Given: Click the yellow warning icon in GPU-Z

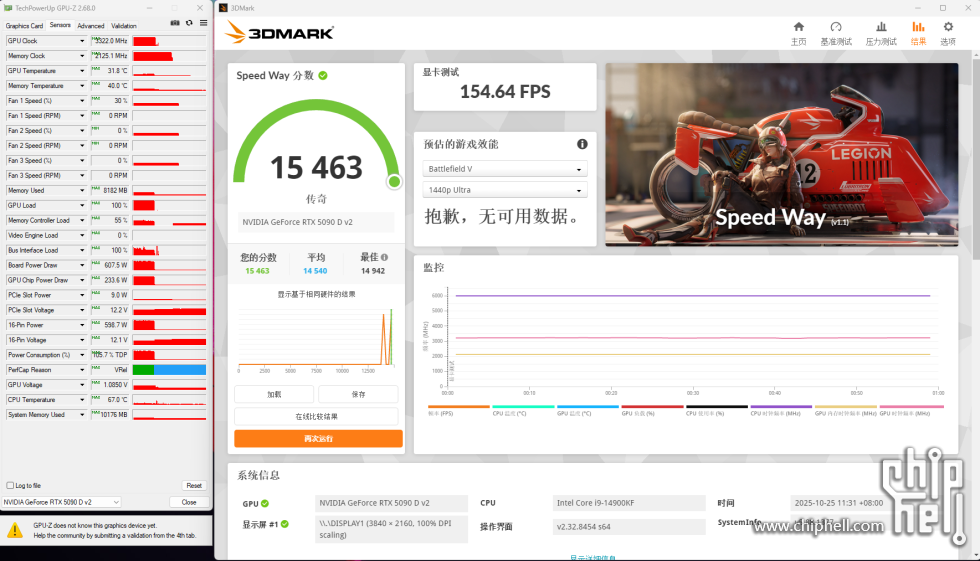Looking at the screenshot, I should pyautogui.click(x=15, y=530).
